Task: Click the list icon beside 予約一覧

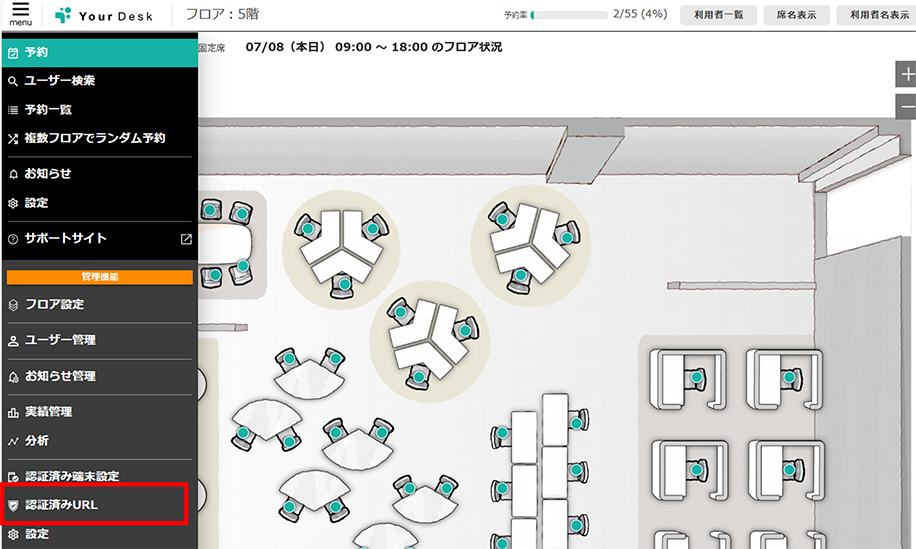Action: 13,110
